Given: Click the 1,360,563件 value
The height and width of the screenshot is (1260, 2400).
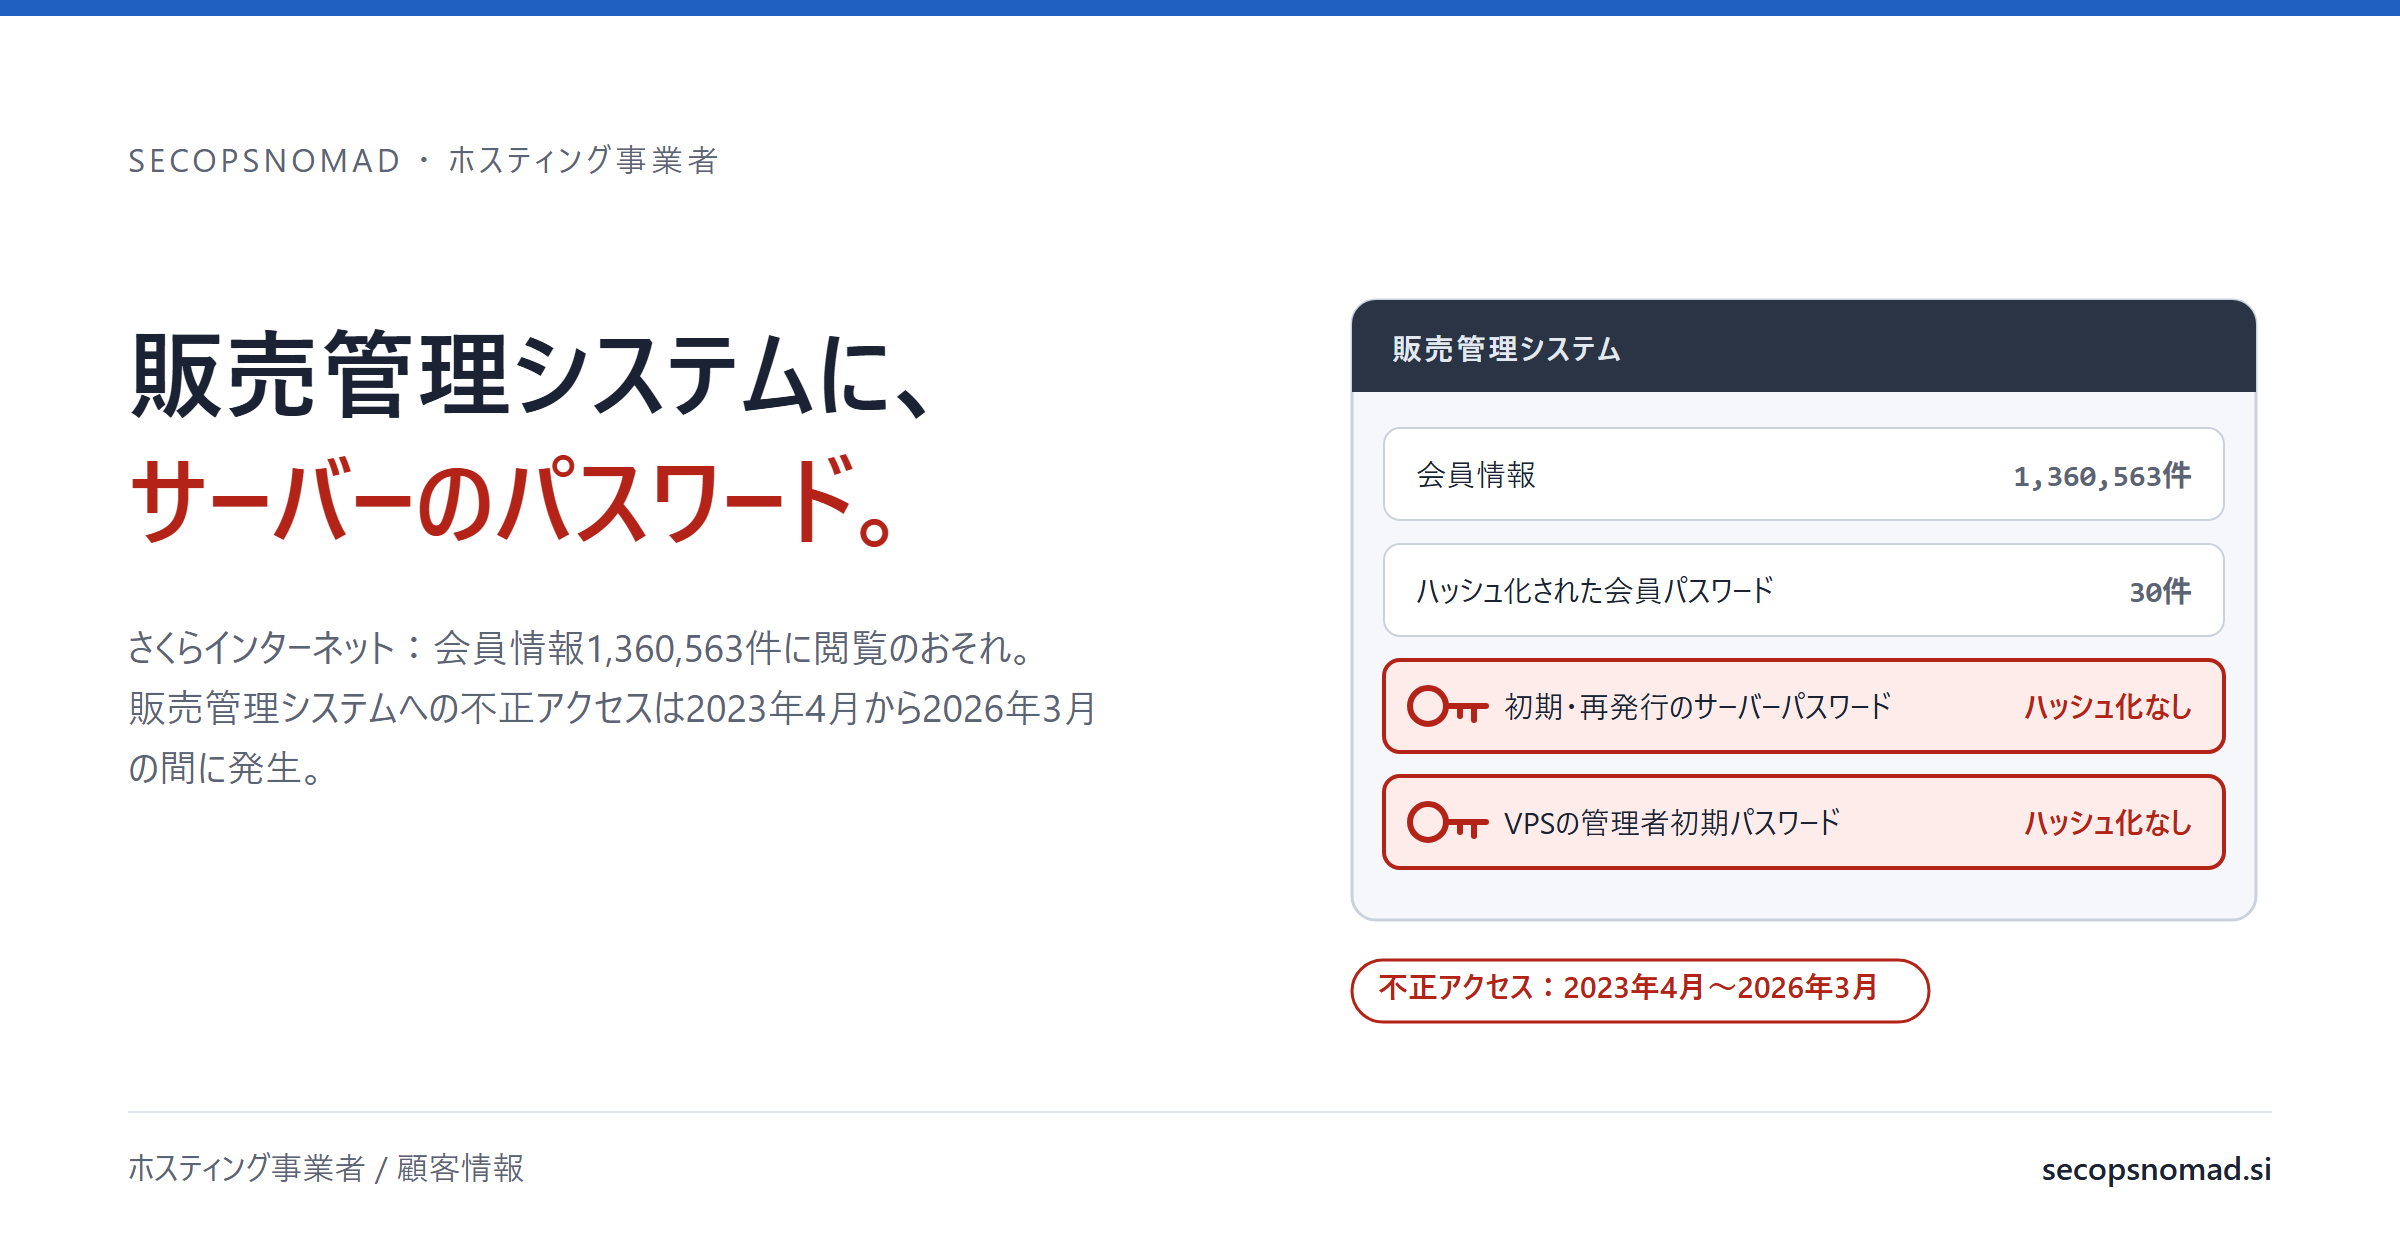Looking at the screenshot, I should tap(2101, 476).
